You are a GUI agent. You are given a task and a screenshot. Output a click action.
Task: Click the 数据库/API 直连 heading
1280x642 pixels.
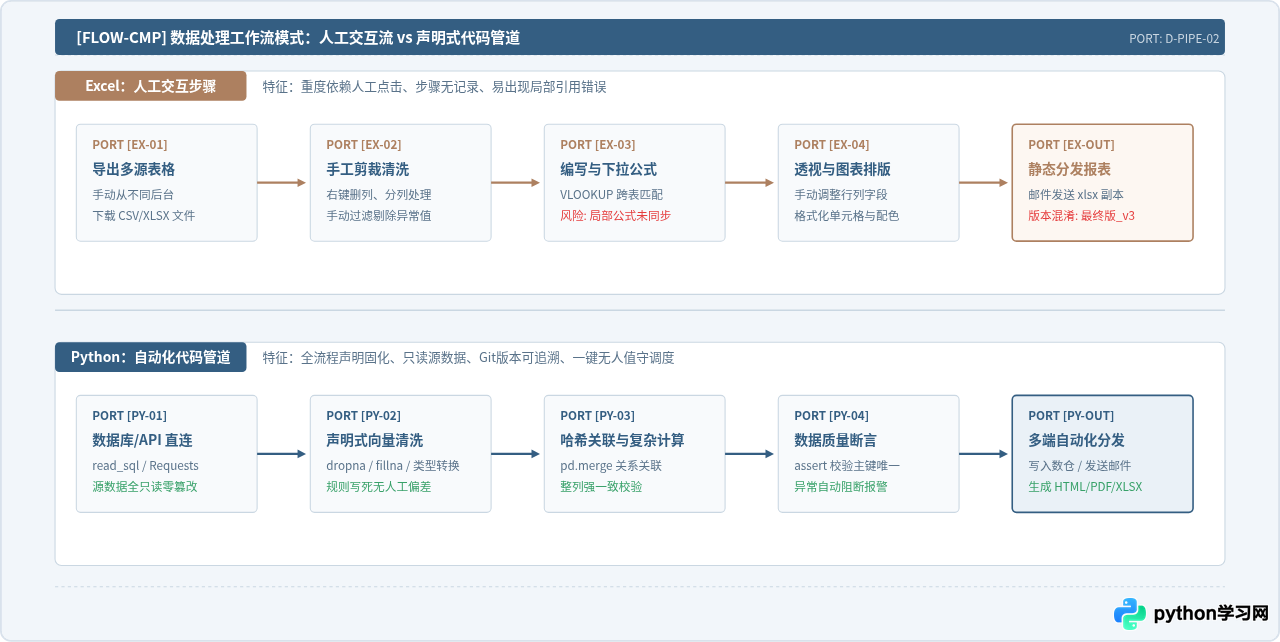(142, 440)
